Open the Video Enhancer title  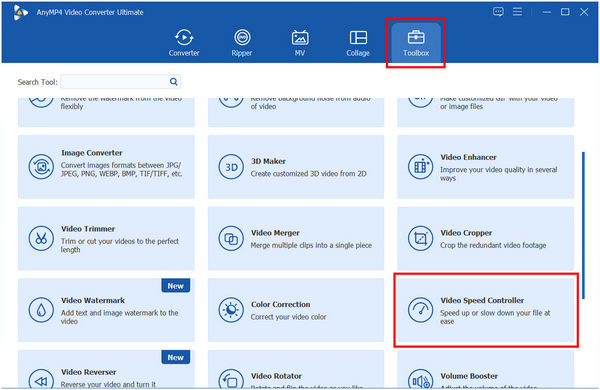pyautogui.click(x=468, y=157)
